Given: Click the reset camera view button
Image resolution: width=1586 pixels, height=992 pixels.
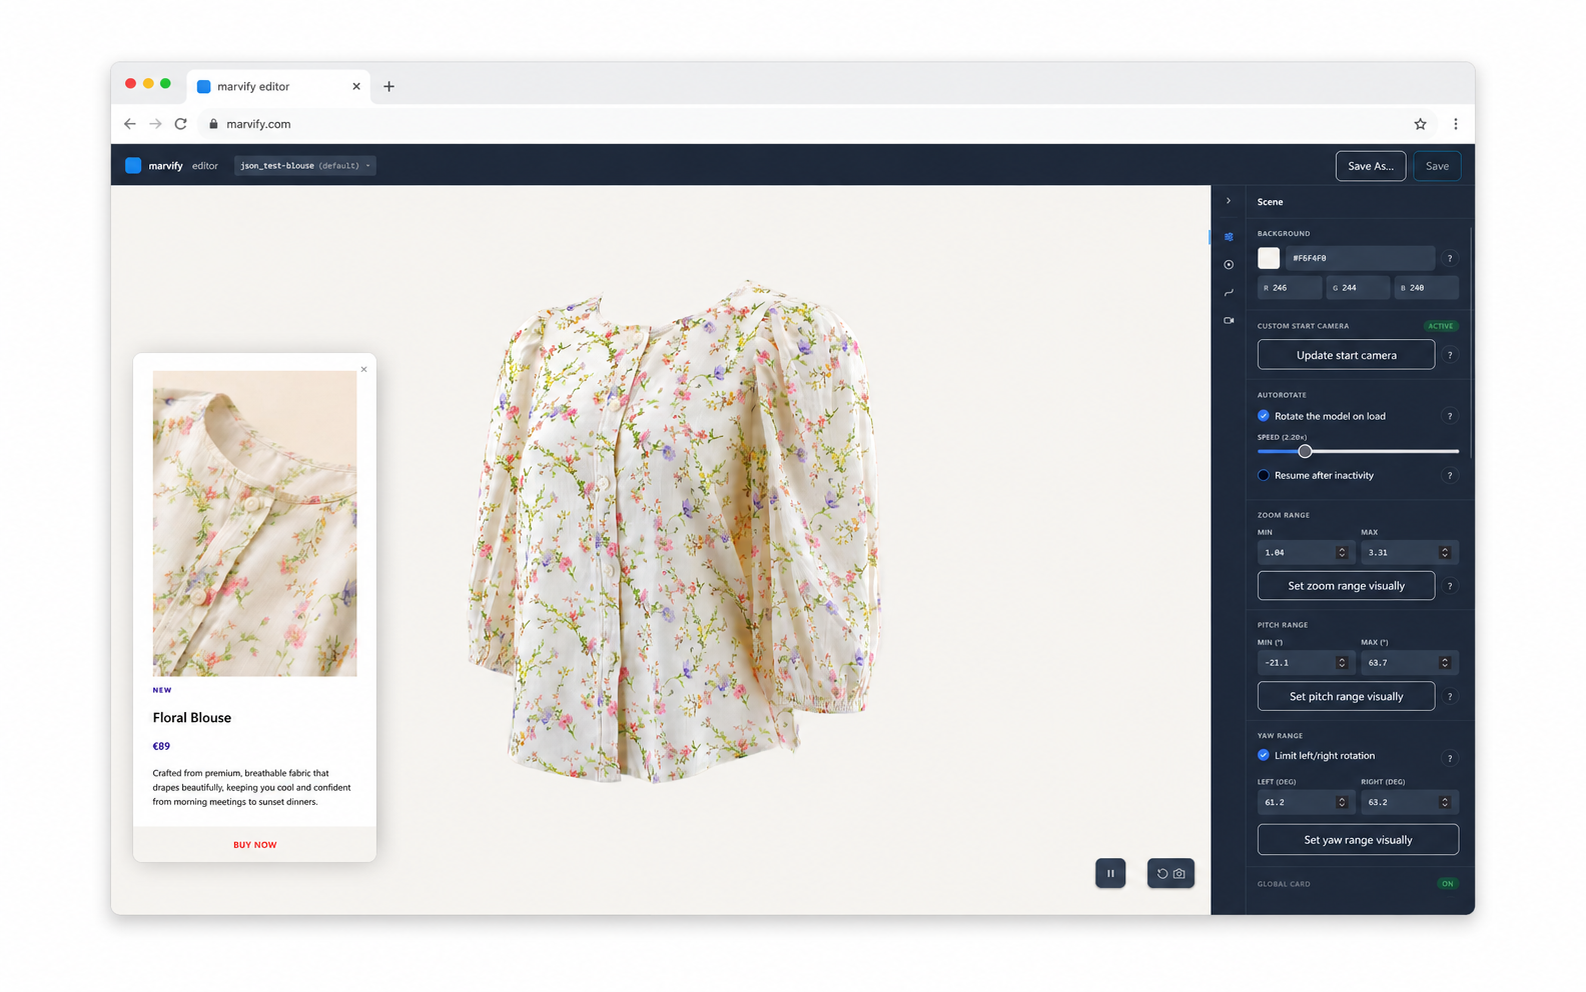Looking at the screenshot, I should click(1170, 873).
